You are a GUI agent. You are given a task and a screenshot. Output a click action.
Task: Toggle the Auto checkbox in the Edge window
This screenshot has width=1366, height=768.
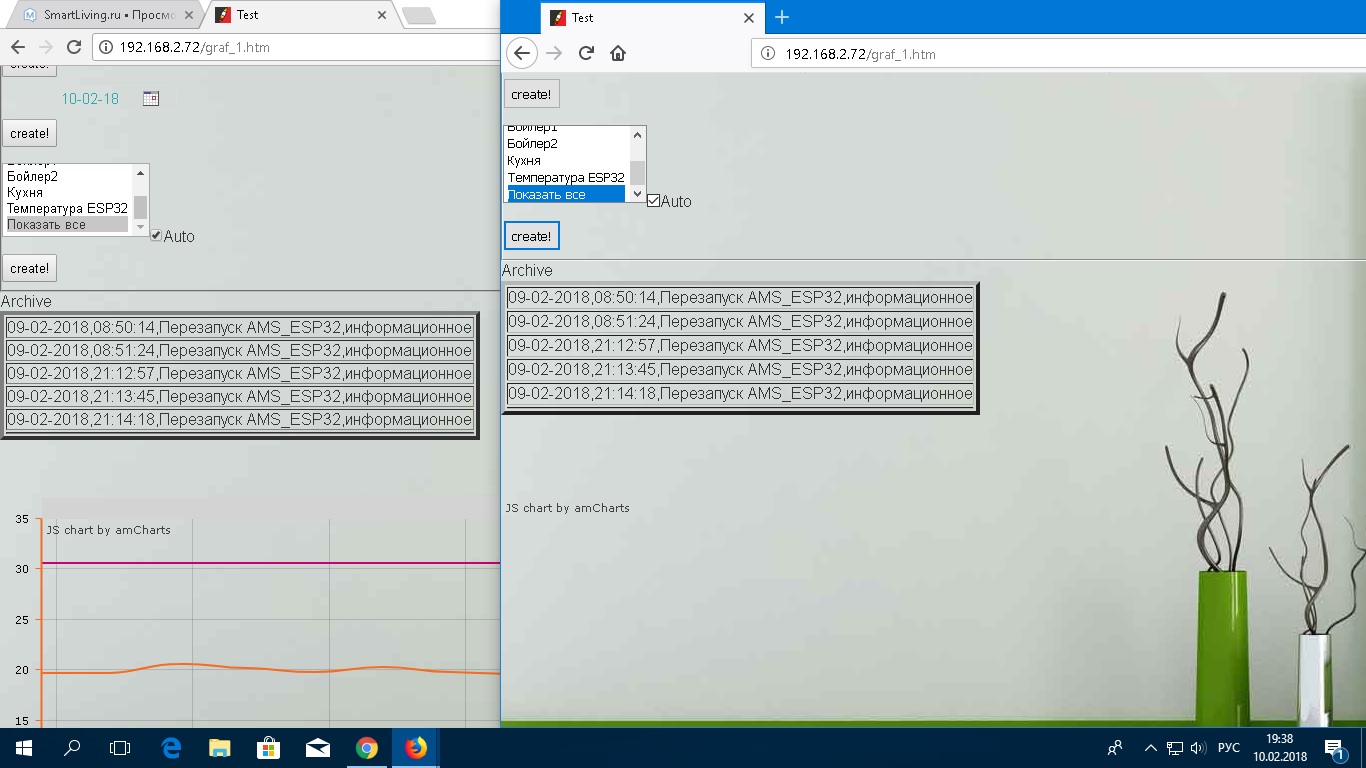[654, 201]
